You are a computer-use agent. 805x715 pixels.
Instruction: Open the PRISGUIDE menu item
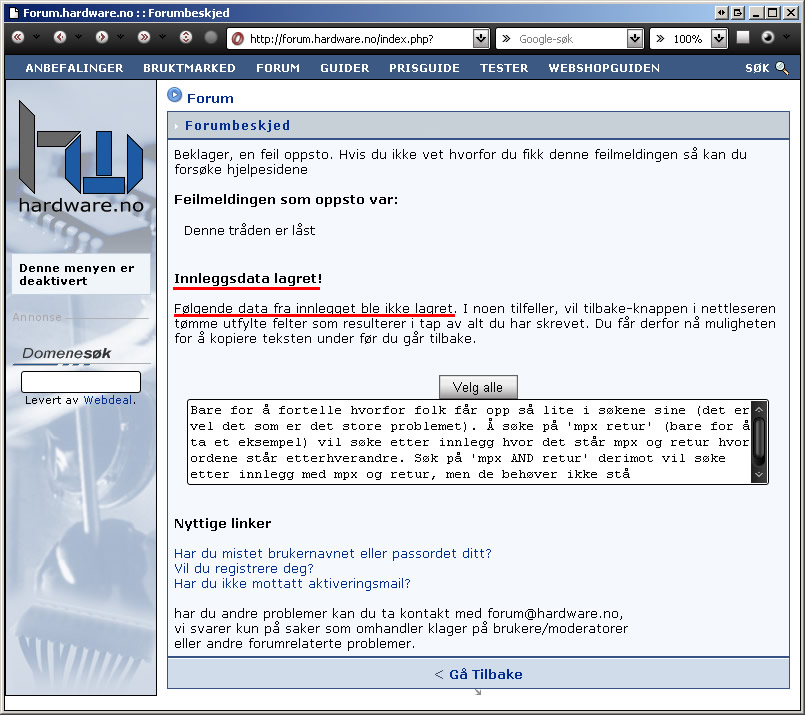click(x=424, y=68)
